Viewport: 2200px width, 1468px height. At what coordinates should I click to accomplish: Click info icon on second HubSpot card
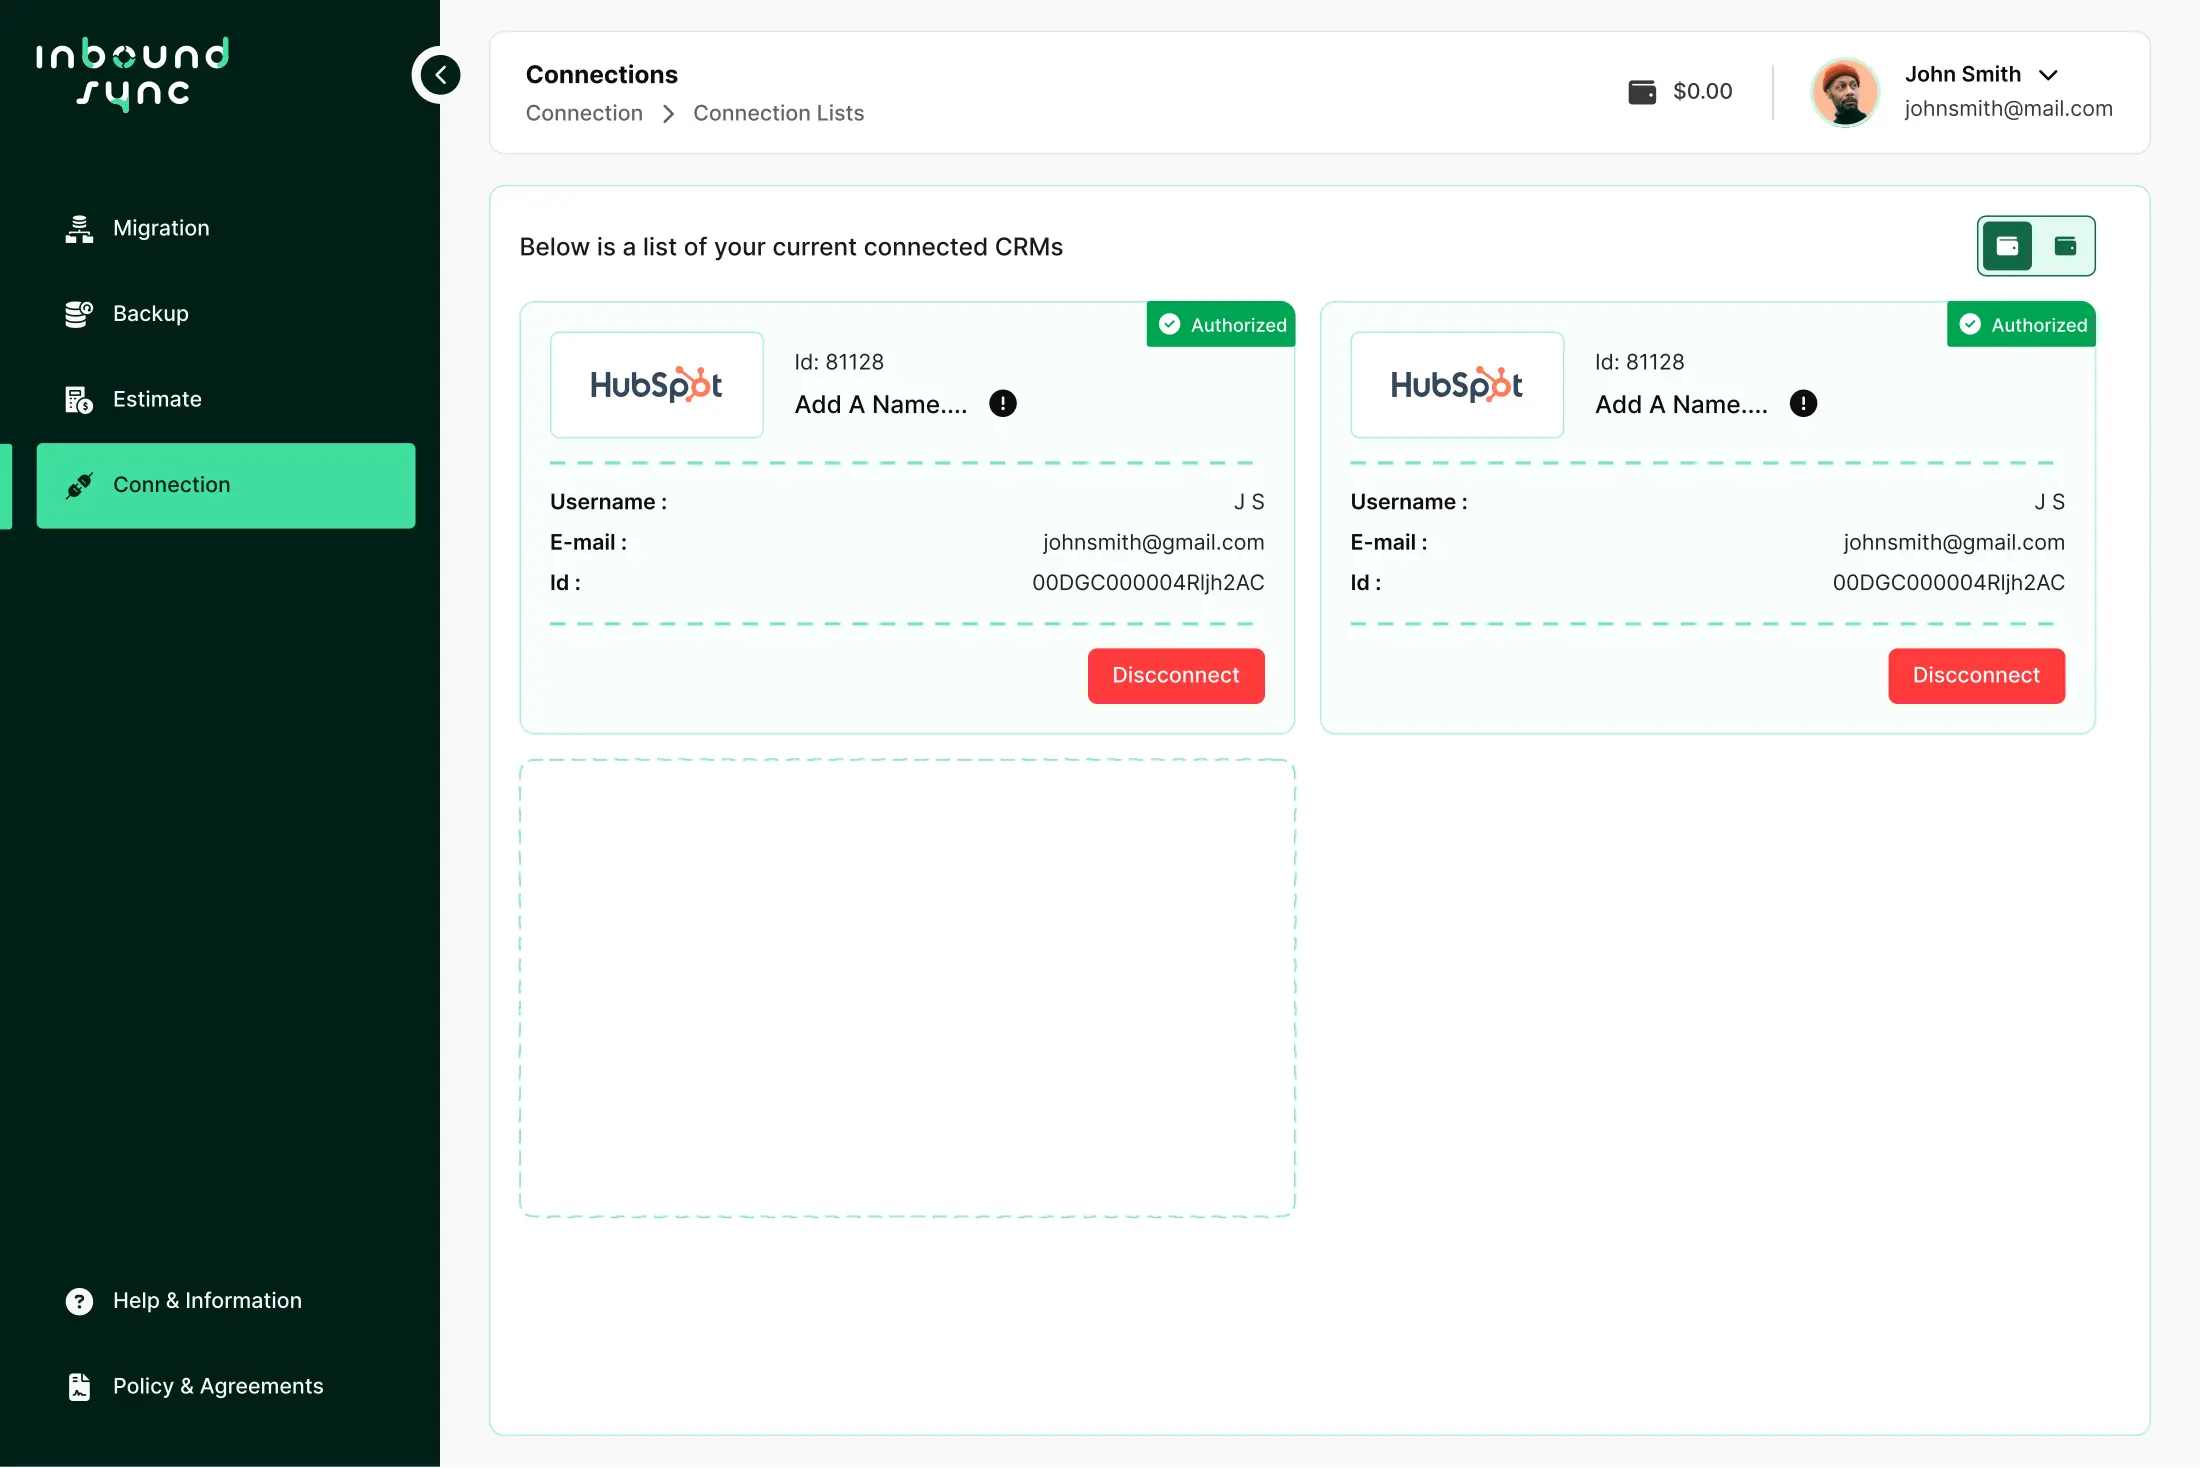point(1802,404)
